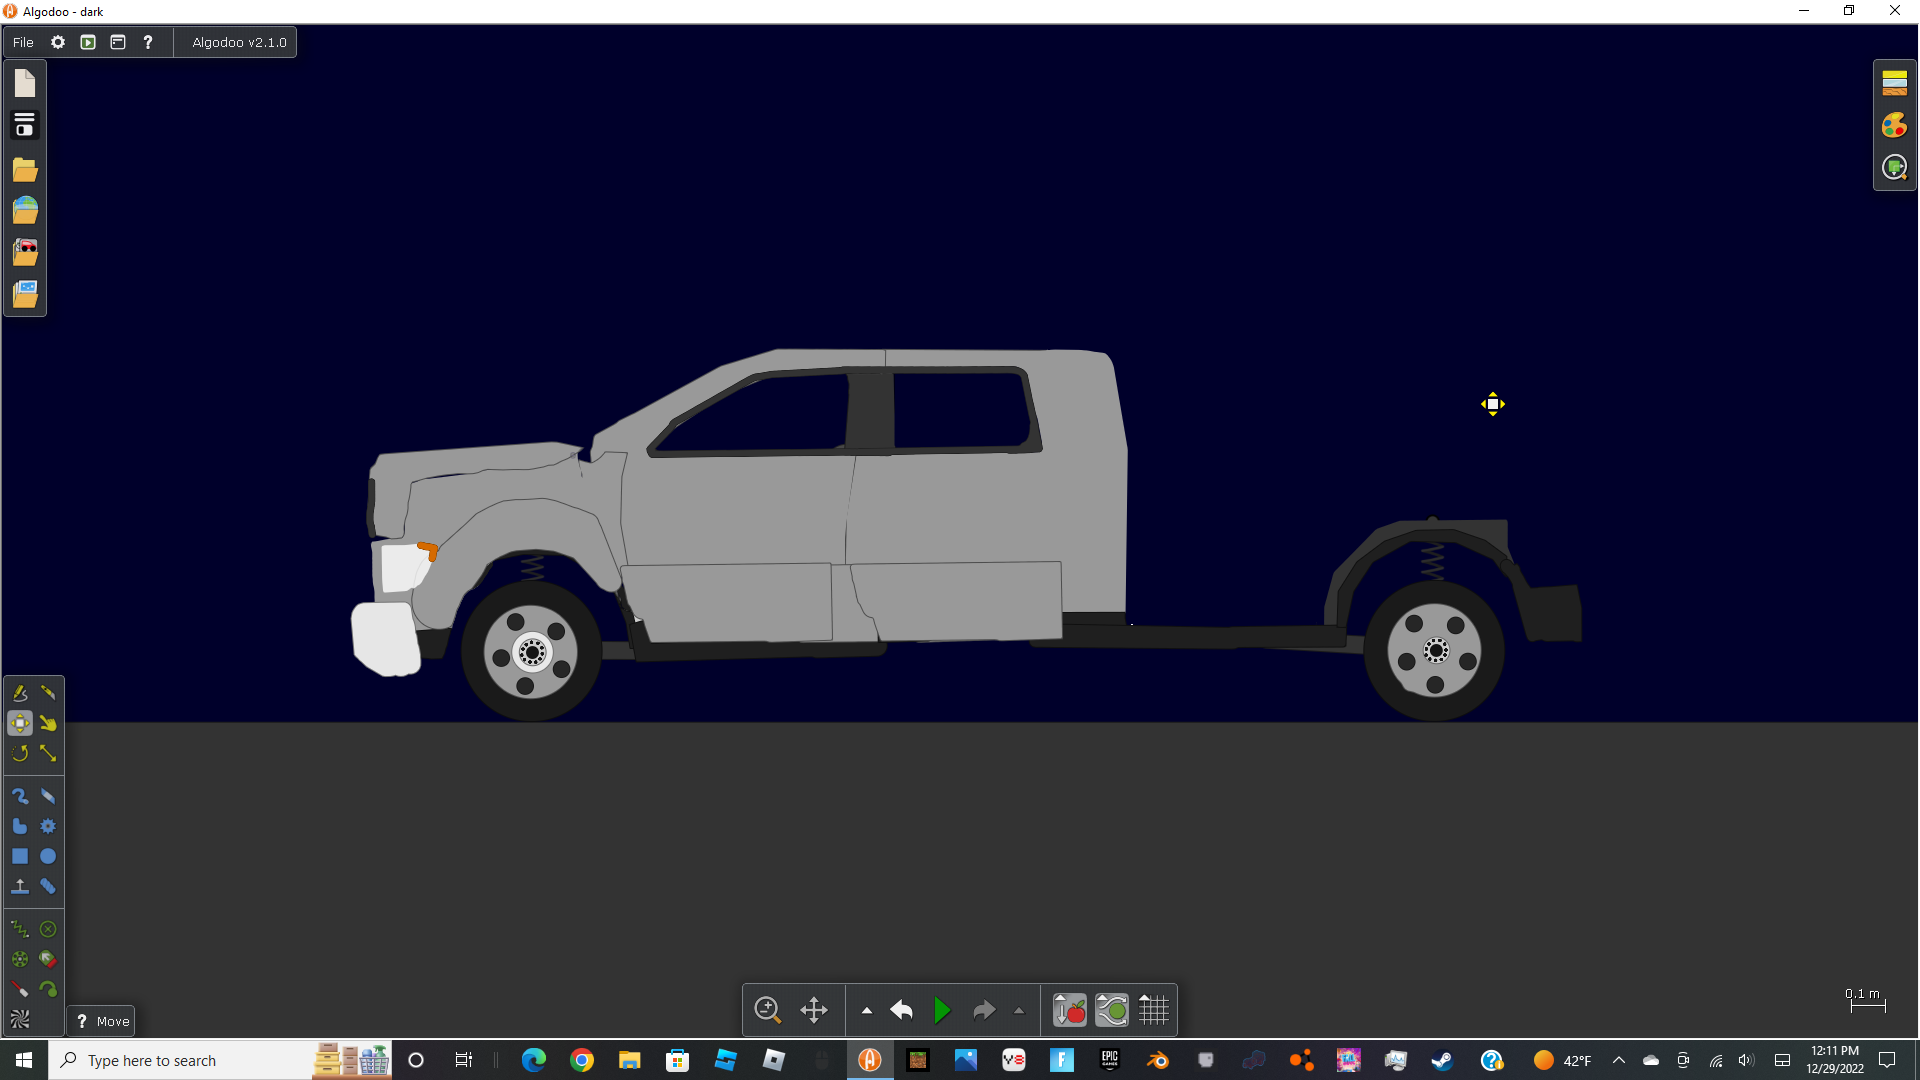Open the File menu
Screen dimensions: 1920x1080
pos(23,42)
